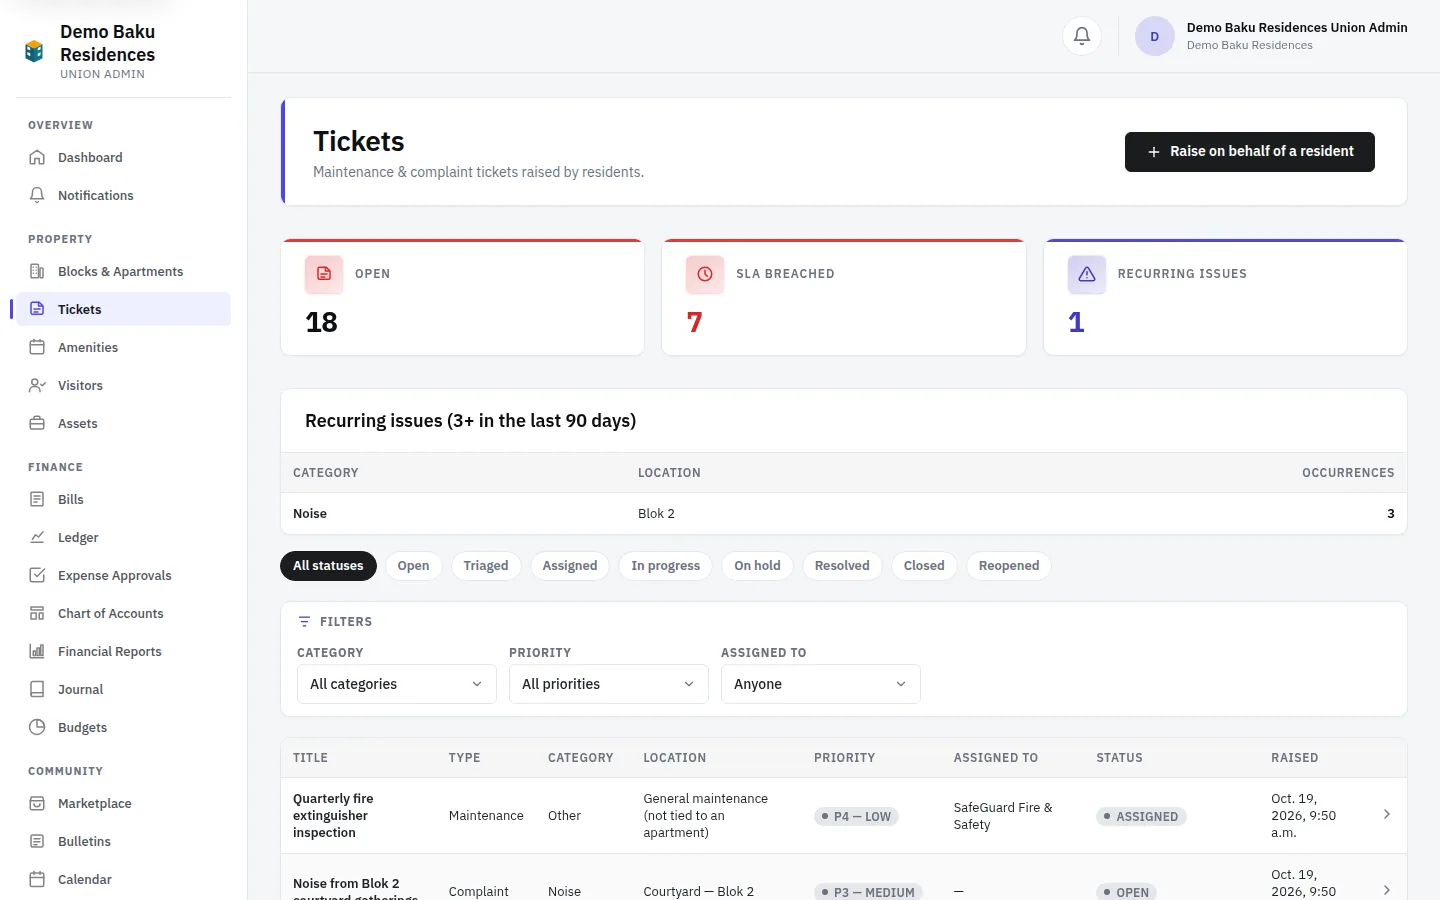The height and width of the screenshot is (900, 1440).
Task: Click the Journal book icon
Action: point(37,689)
